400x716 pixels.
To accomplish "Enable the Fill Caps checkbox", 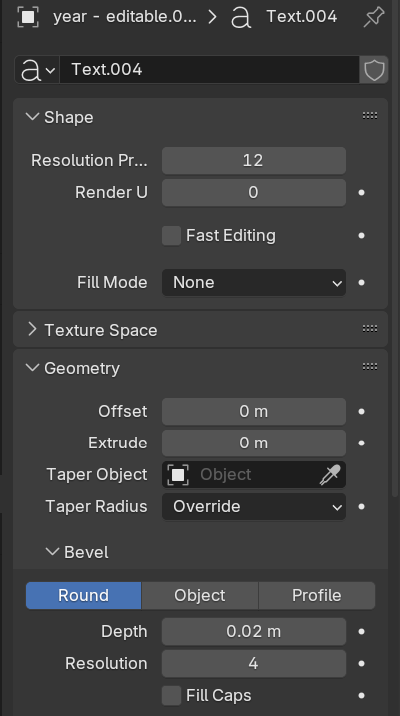I will point(172,696).
